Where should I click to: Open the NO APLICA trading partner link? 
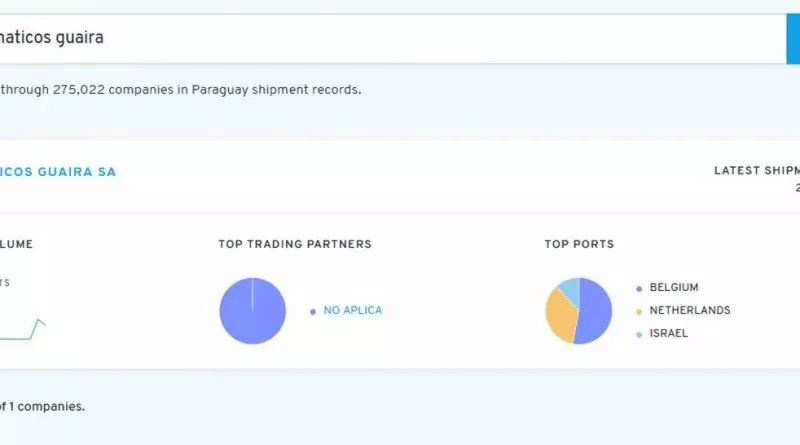coord(352,310)
